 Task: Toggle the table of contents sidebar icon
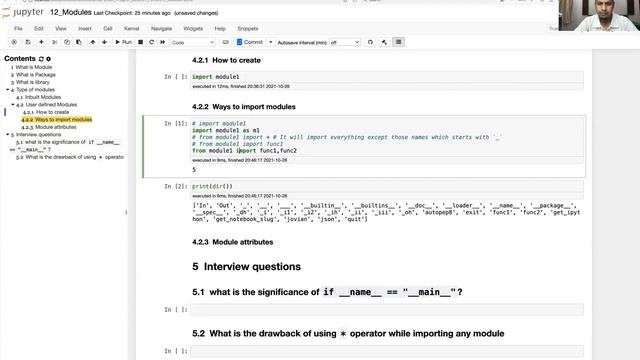coord(398,42)
